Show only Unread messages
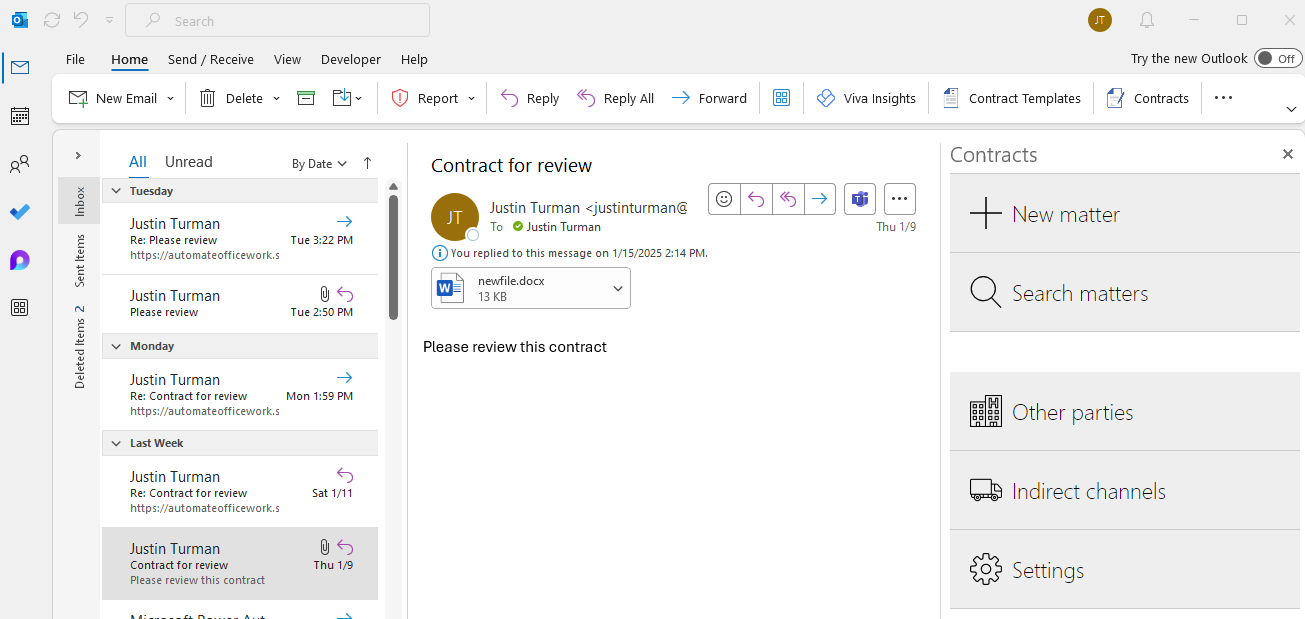 [188, 162]
